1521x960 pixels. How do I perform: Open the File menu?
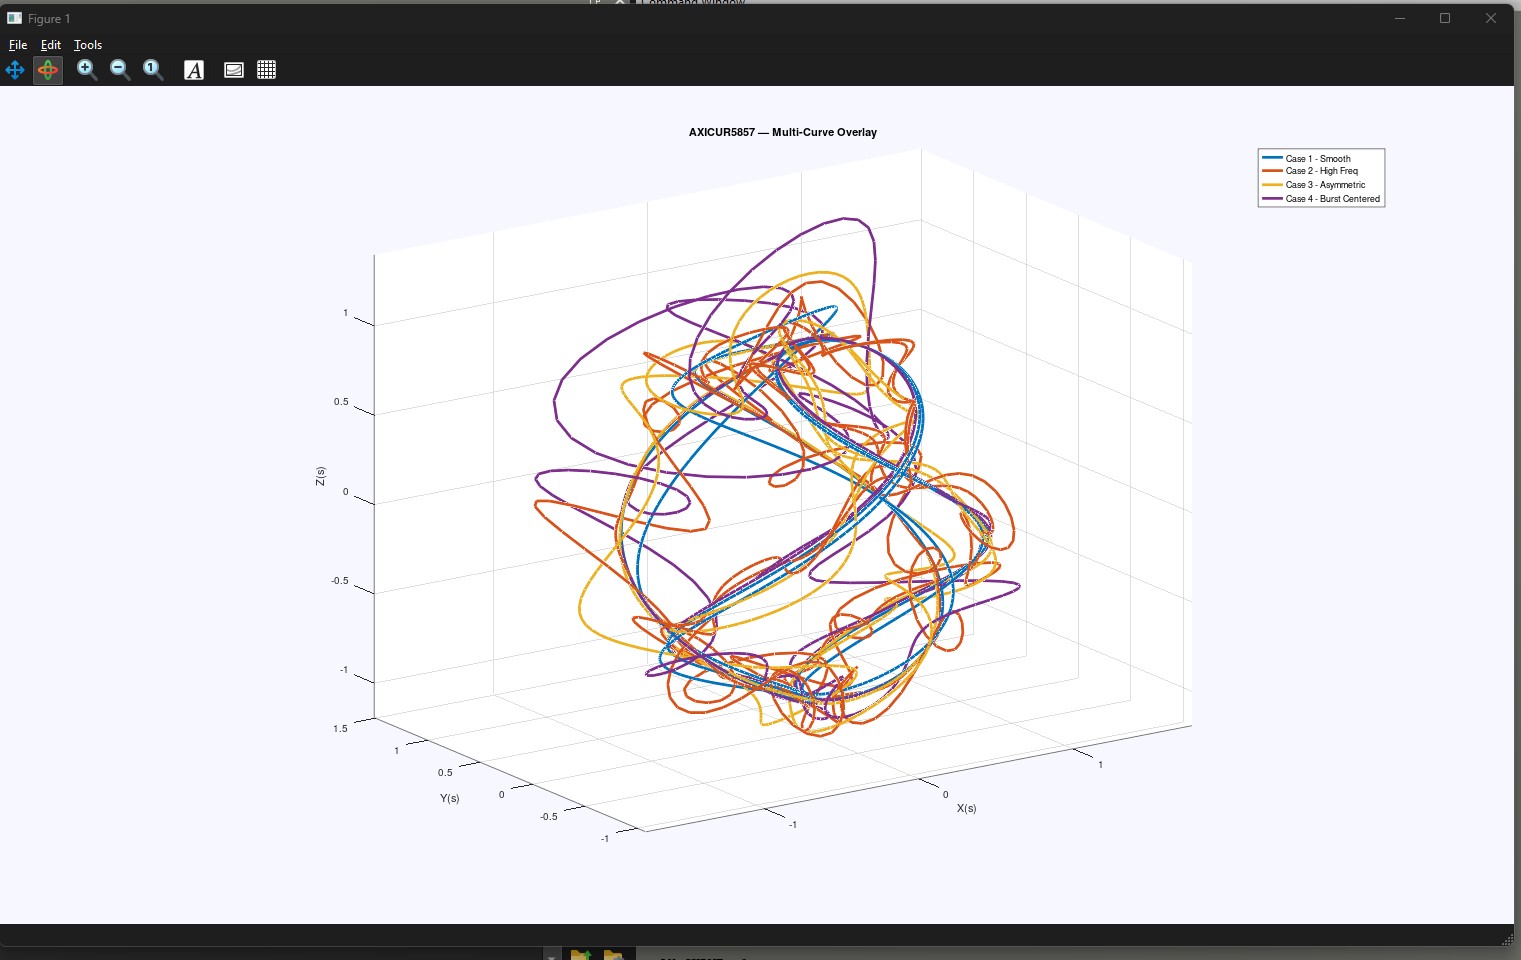click(x=18, y=45)
